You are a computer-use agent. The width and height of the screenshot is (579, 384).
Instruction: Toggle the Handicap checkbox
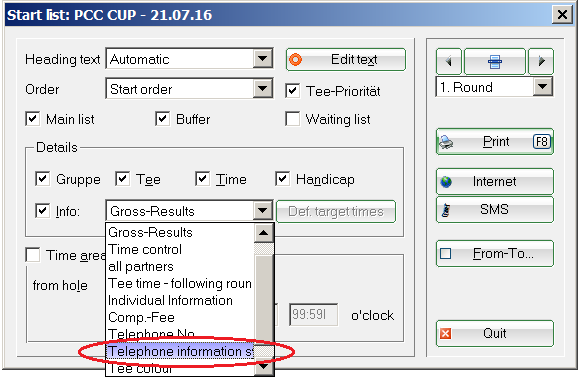pyautogui.click(x=282, y=179)
